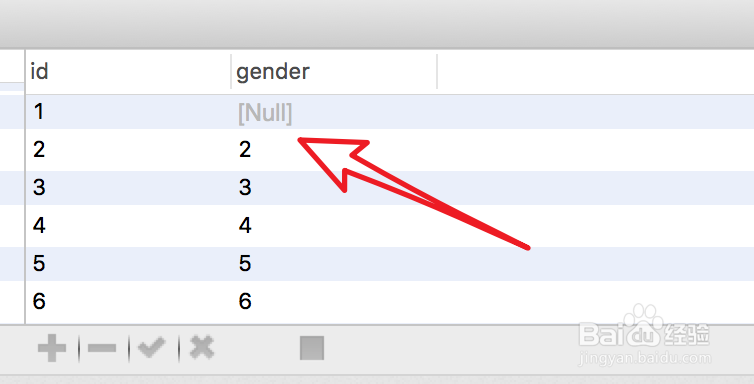This screenshot has width=754, height=384.
Task: Select id cell with value 3
Action: coord(128,187)
